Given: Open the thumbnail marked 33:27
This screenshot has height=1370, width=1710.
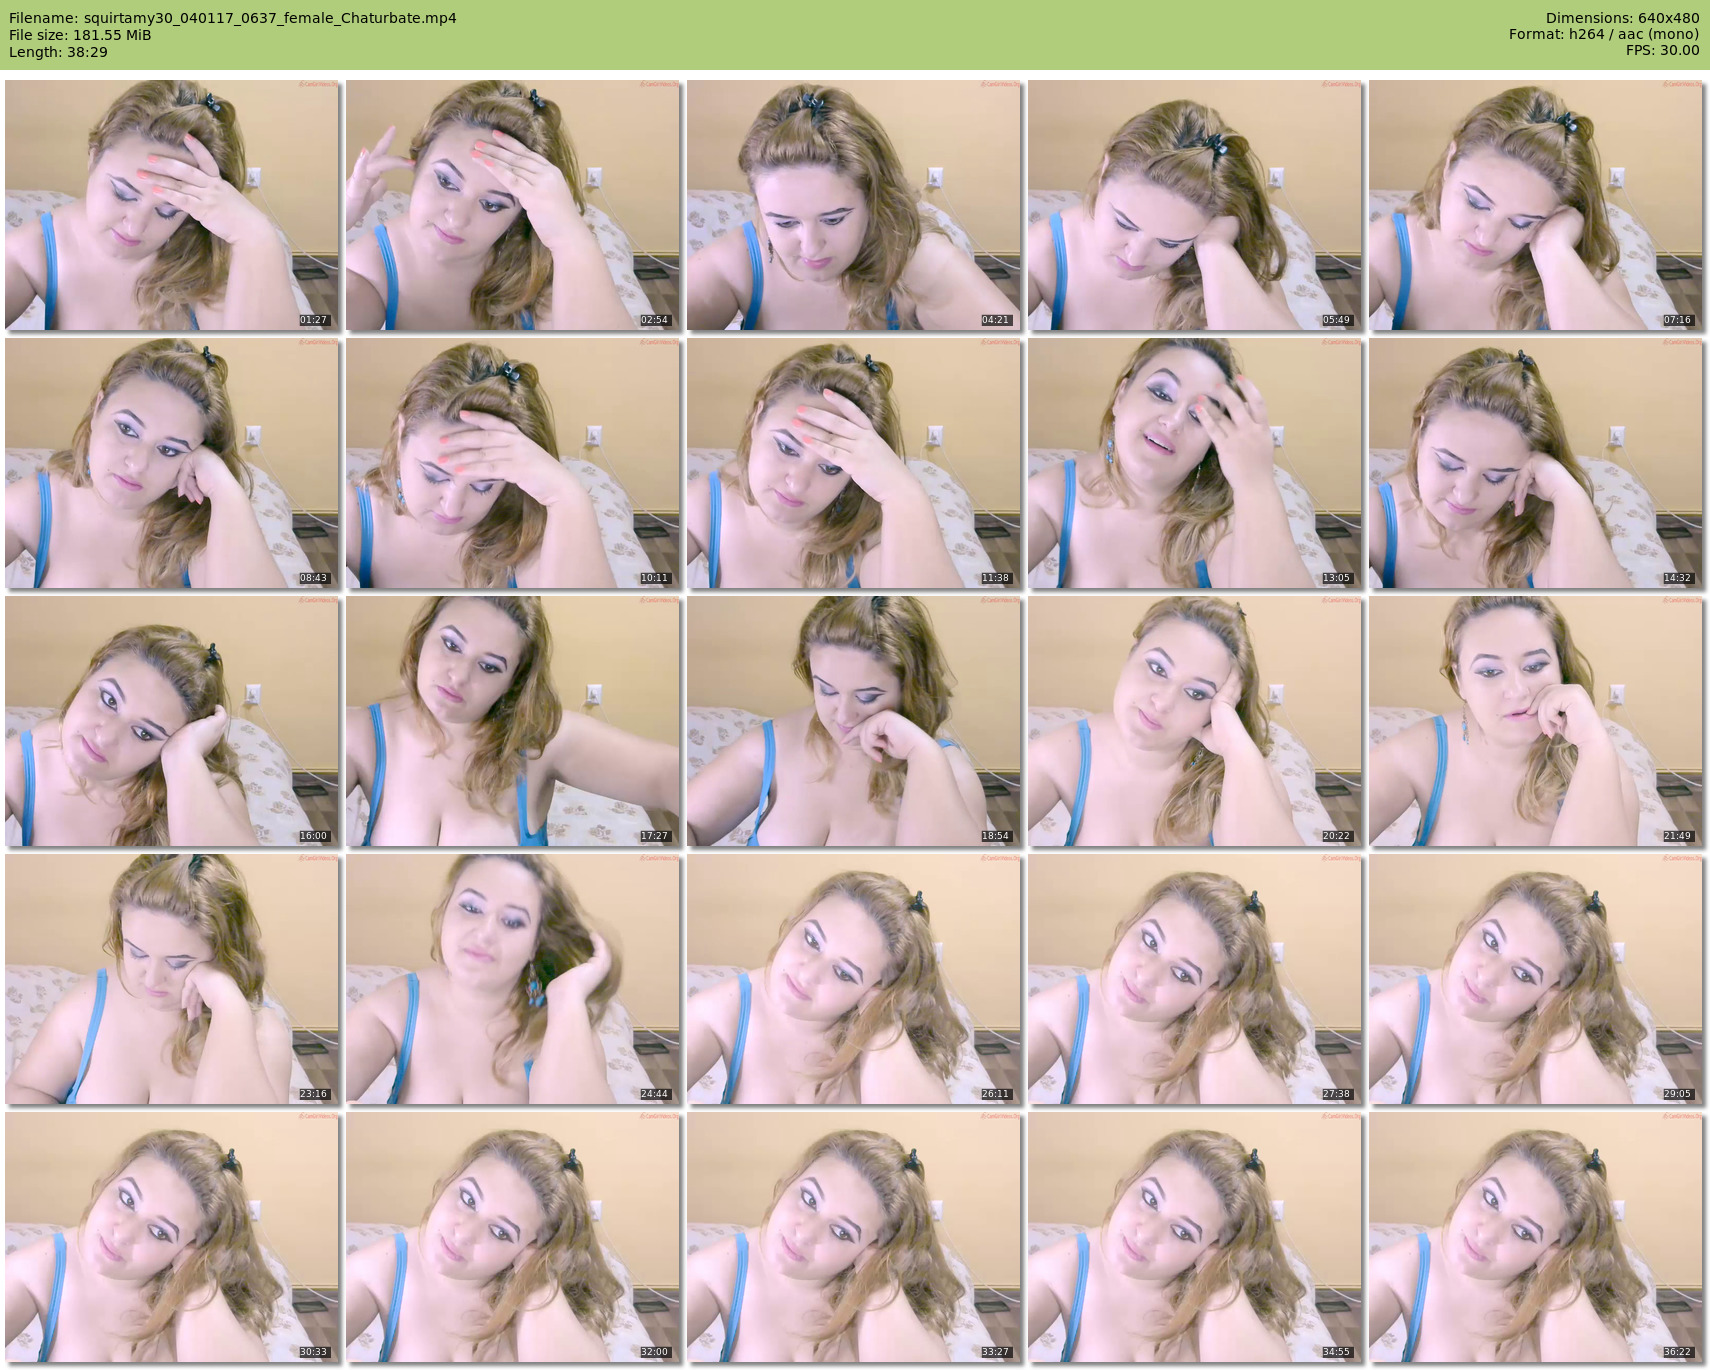Looking at the screenshot, I should tap(854, 1237).
